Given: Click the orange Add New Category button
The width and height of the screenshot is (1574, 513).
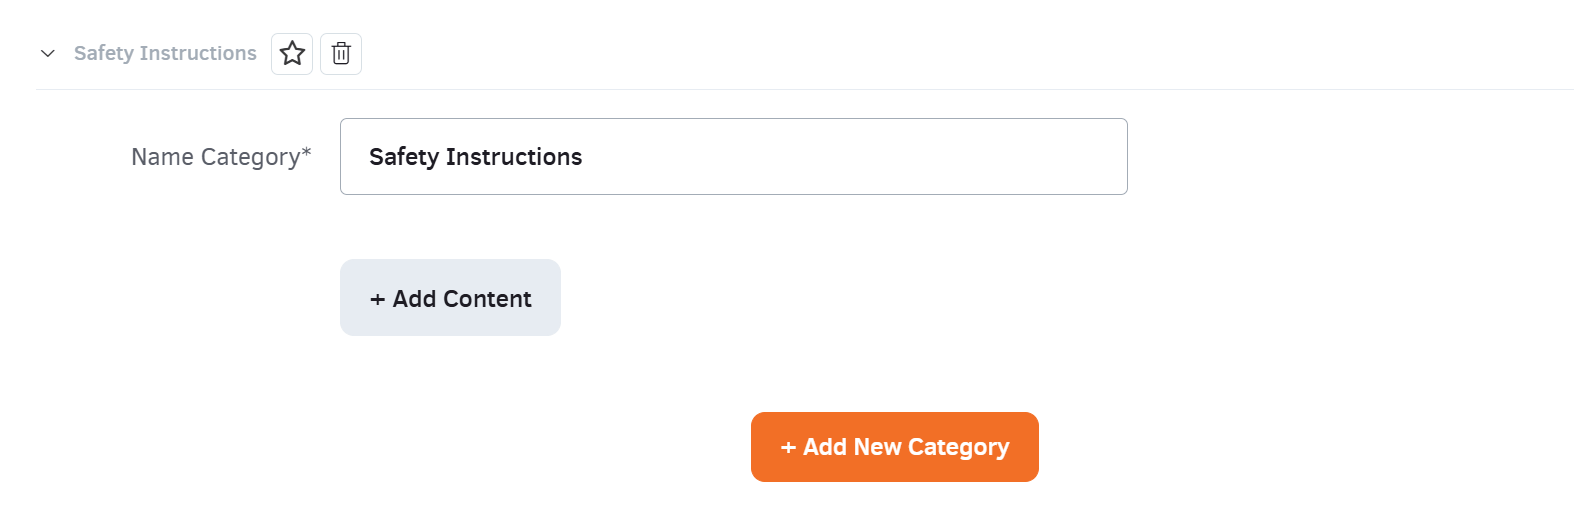Looking at the screenshot, I should point(894,447).
